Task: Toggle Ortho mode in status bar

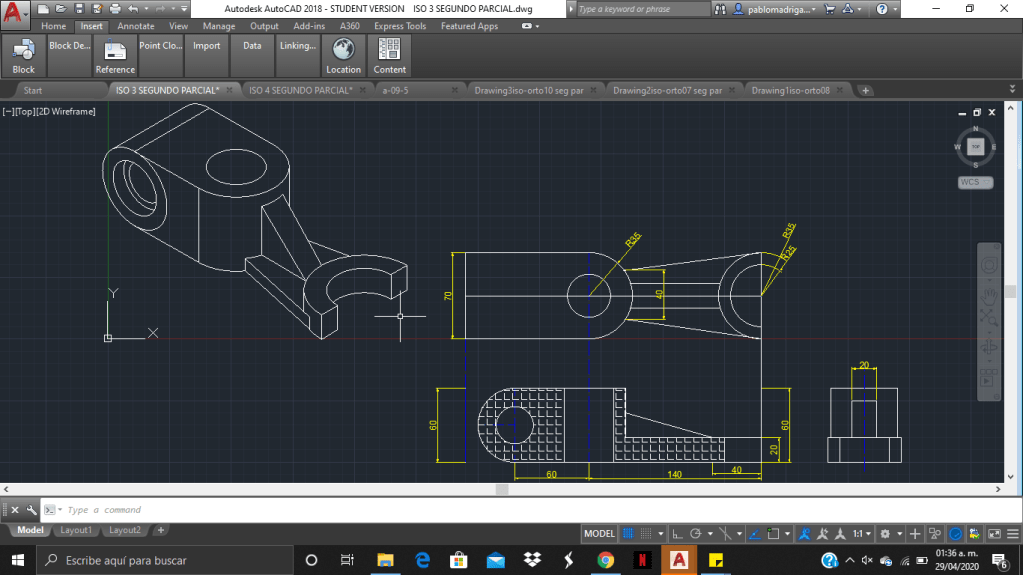Action: [678, 534]
